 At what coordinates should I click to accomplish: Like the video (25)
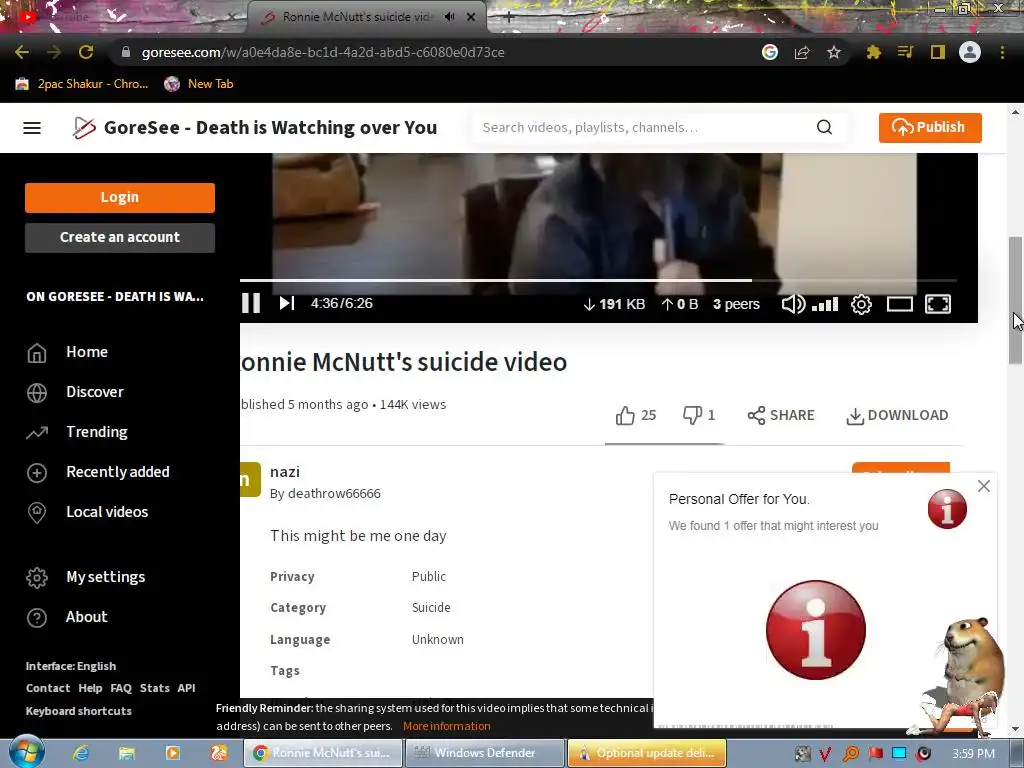click(x=635, y=415)
